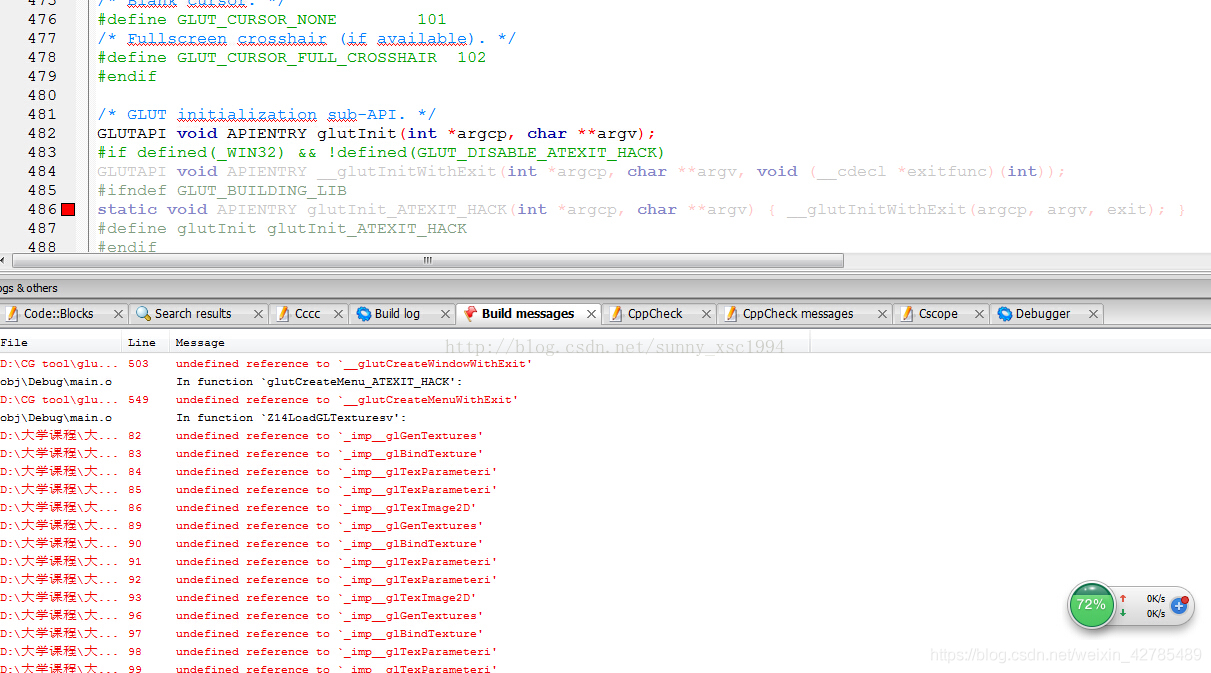Click the horizontal scrollbar in code editor
This screenshot has height=673, width=1211.
(427, 260)
